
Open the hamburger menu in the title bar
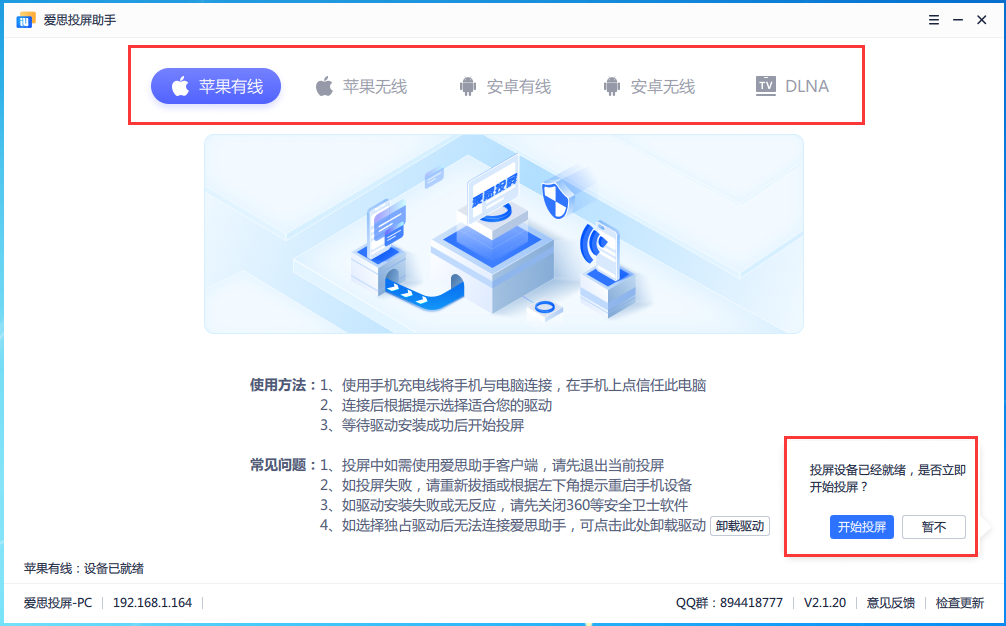pos(933,18)
